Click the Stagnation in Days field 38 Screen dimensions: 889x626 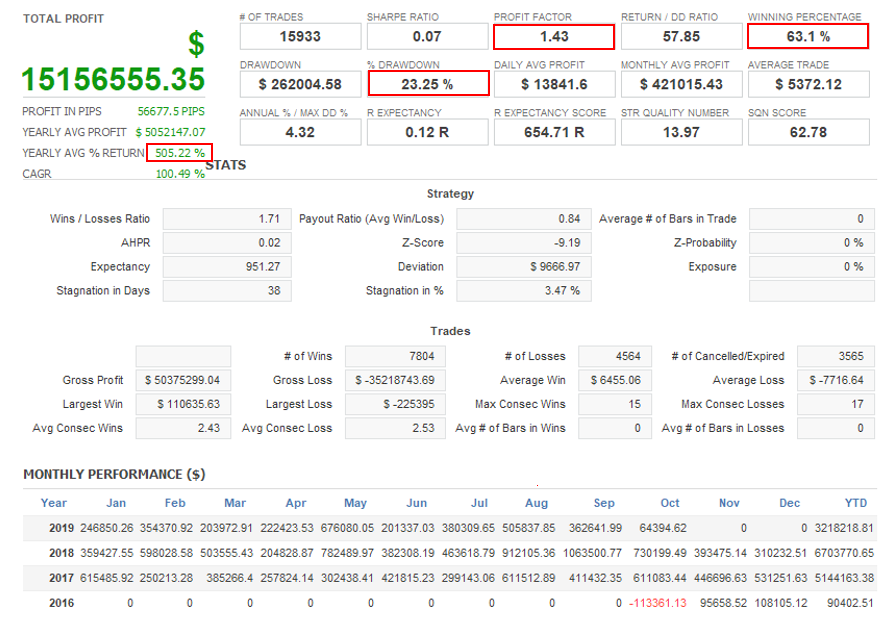point(227,290)
